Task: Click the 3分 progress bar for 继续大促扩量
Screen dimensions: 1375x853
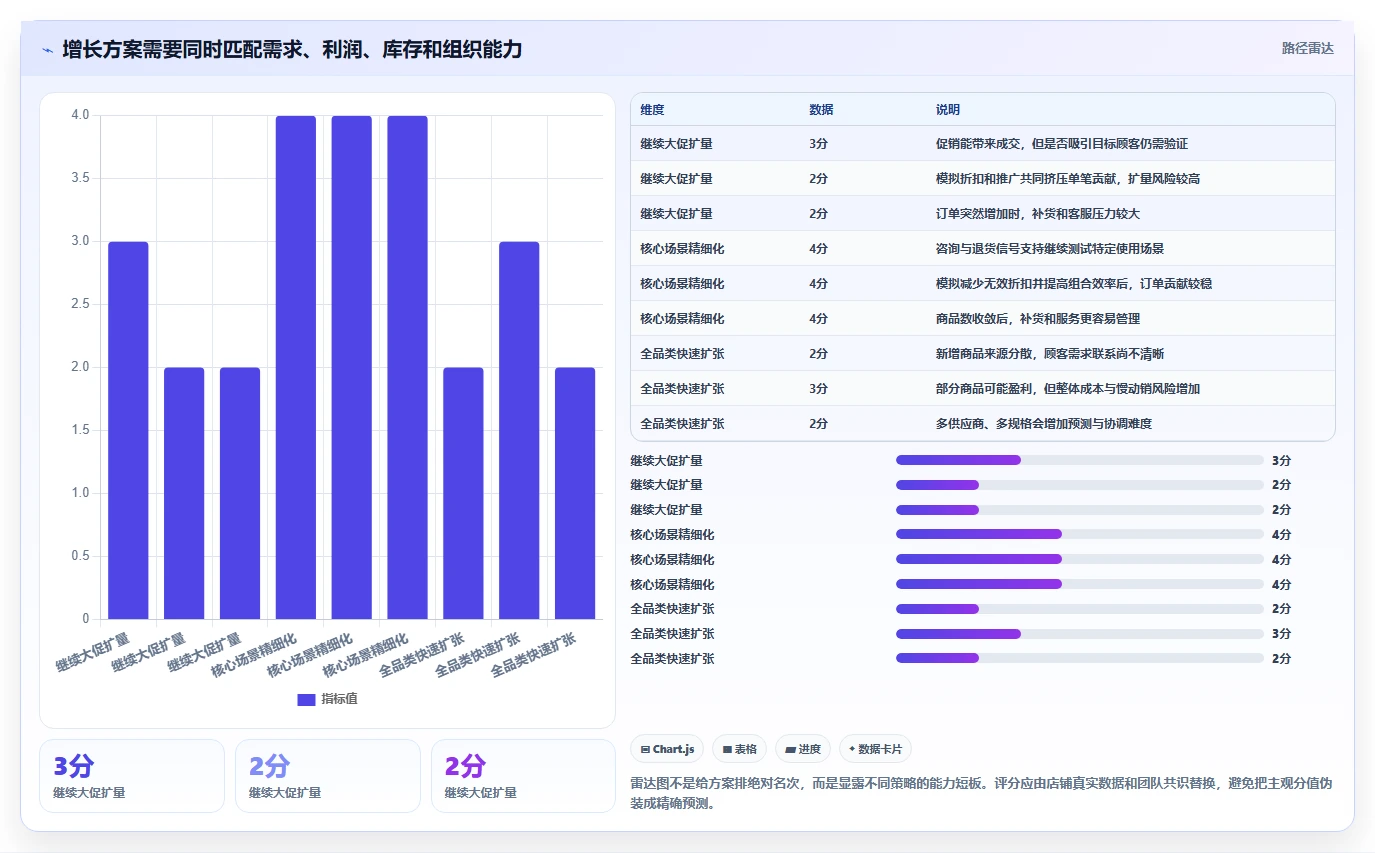Action: [x=1080, y=460]
